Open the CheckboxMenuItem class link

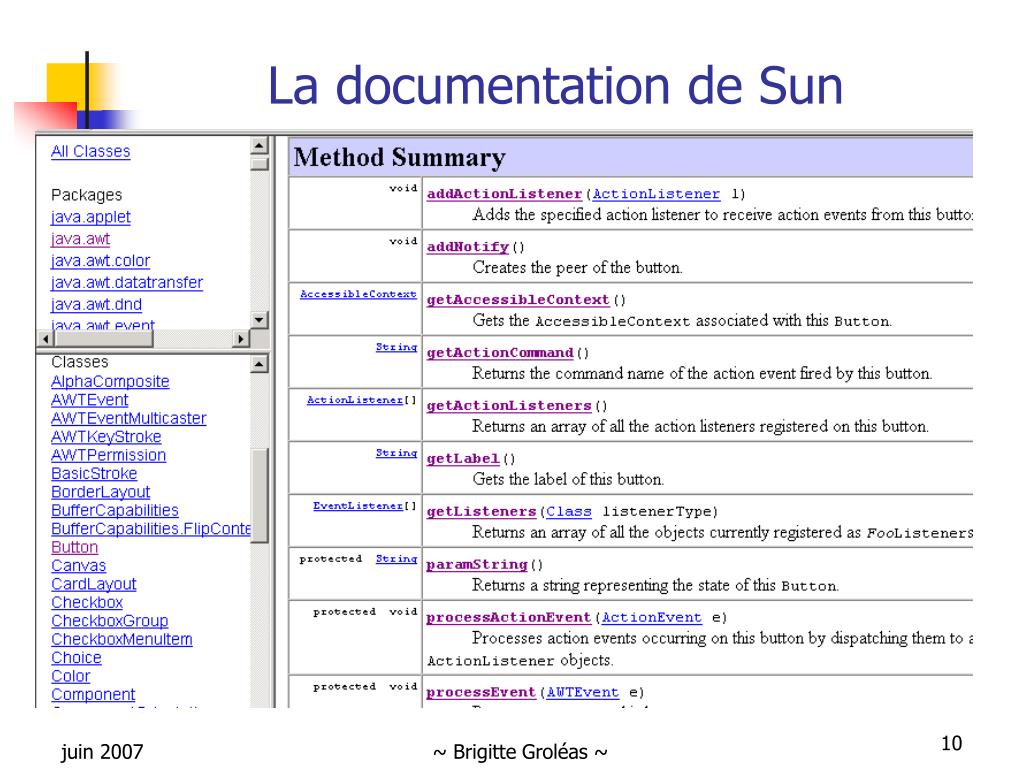tap(122, 639)
